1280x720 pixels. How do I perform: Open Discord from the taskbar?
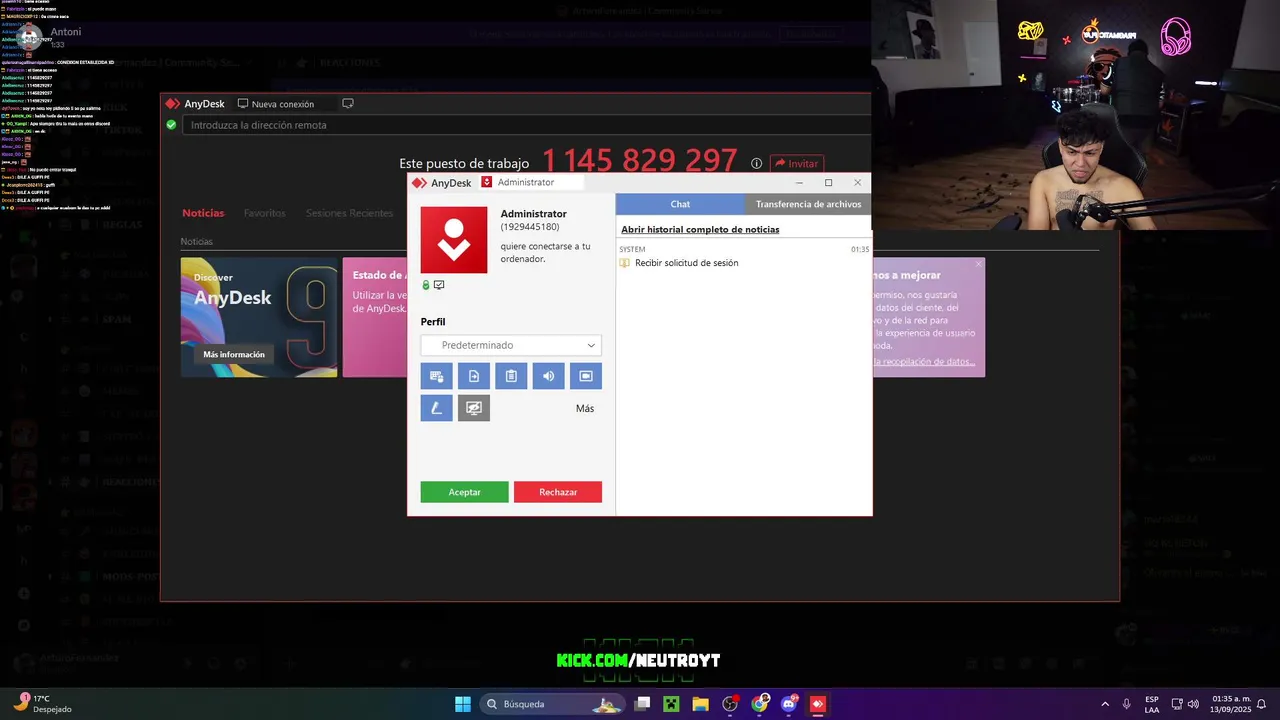(x=789, y=704)
